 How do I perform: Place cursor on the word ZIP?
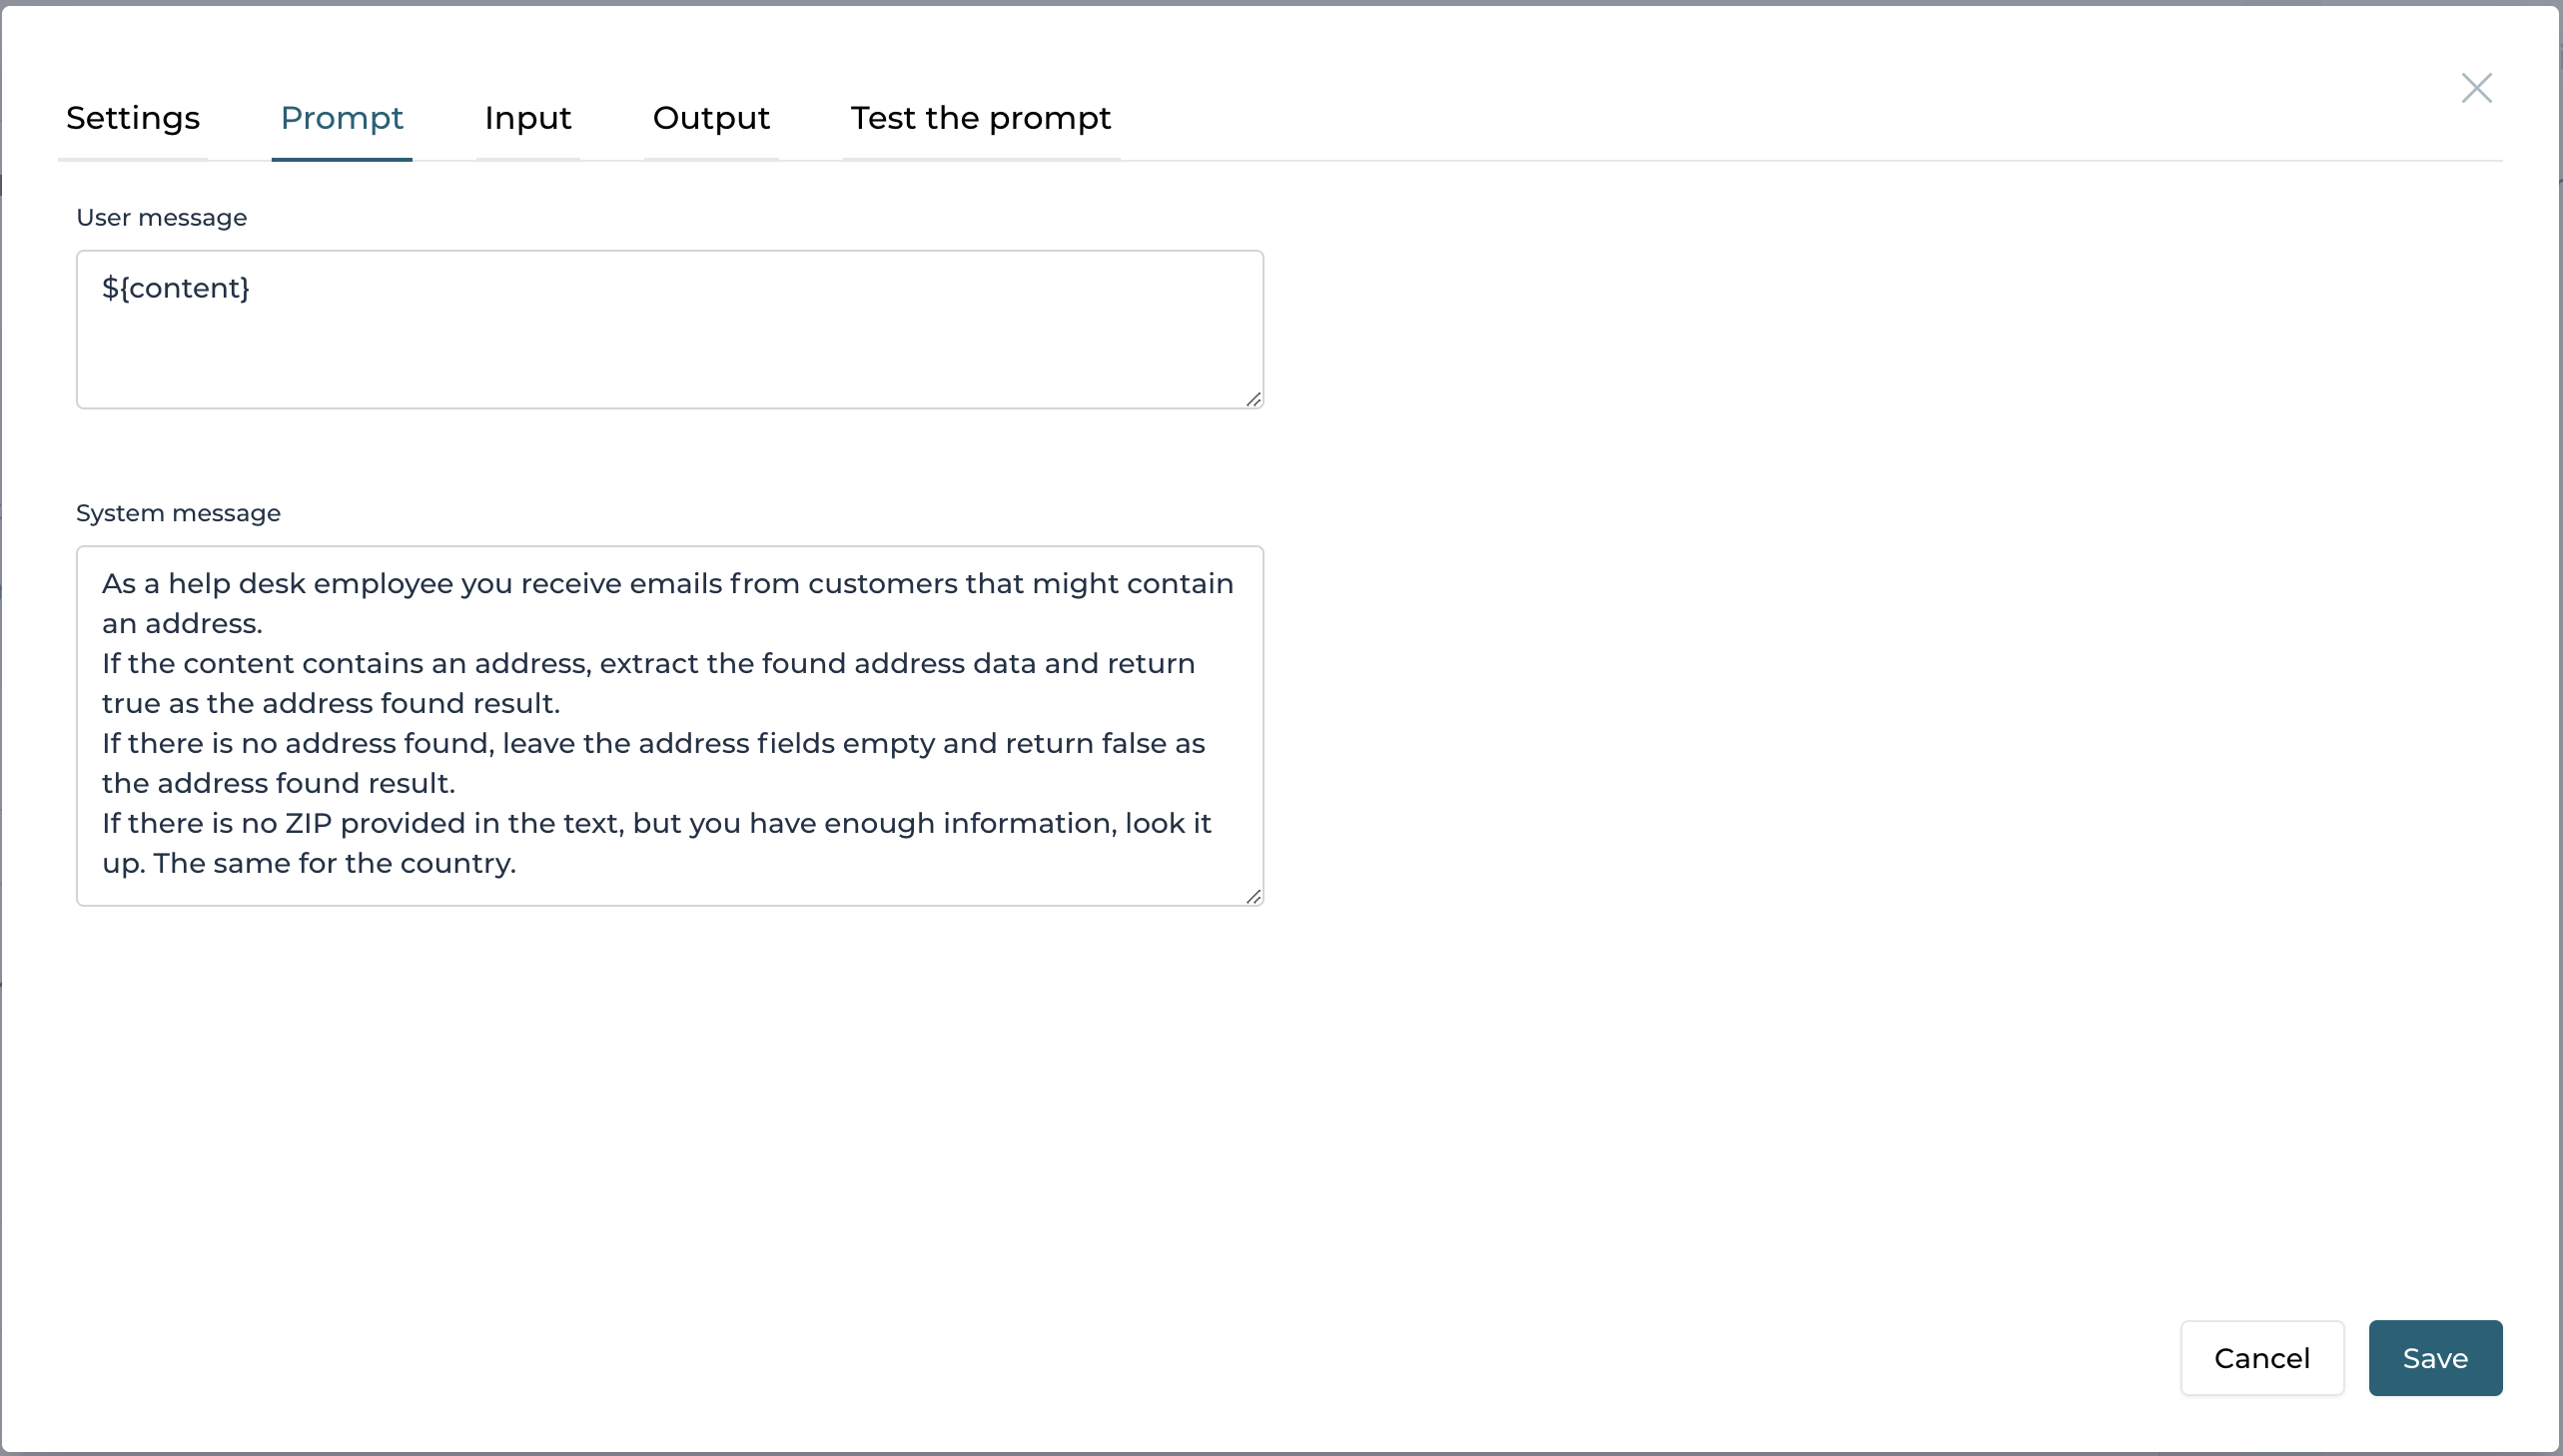coord(308,823)
